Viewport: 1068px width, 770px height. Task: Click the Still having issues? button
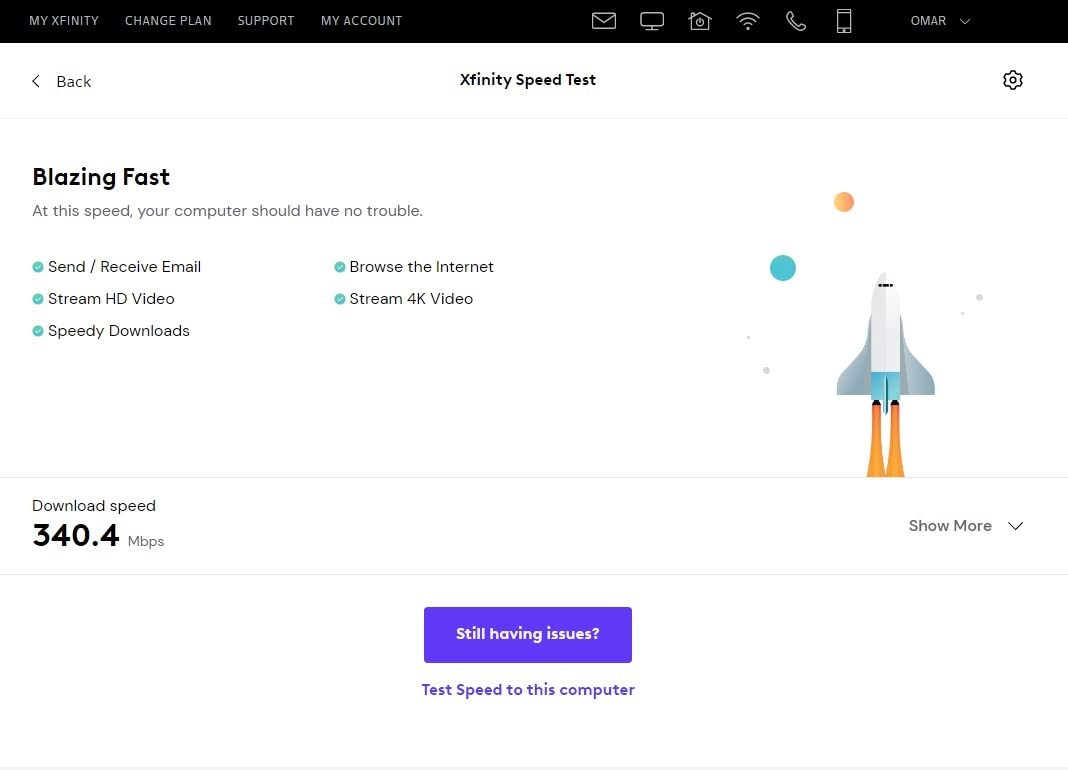[528, 634]
